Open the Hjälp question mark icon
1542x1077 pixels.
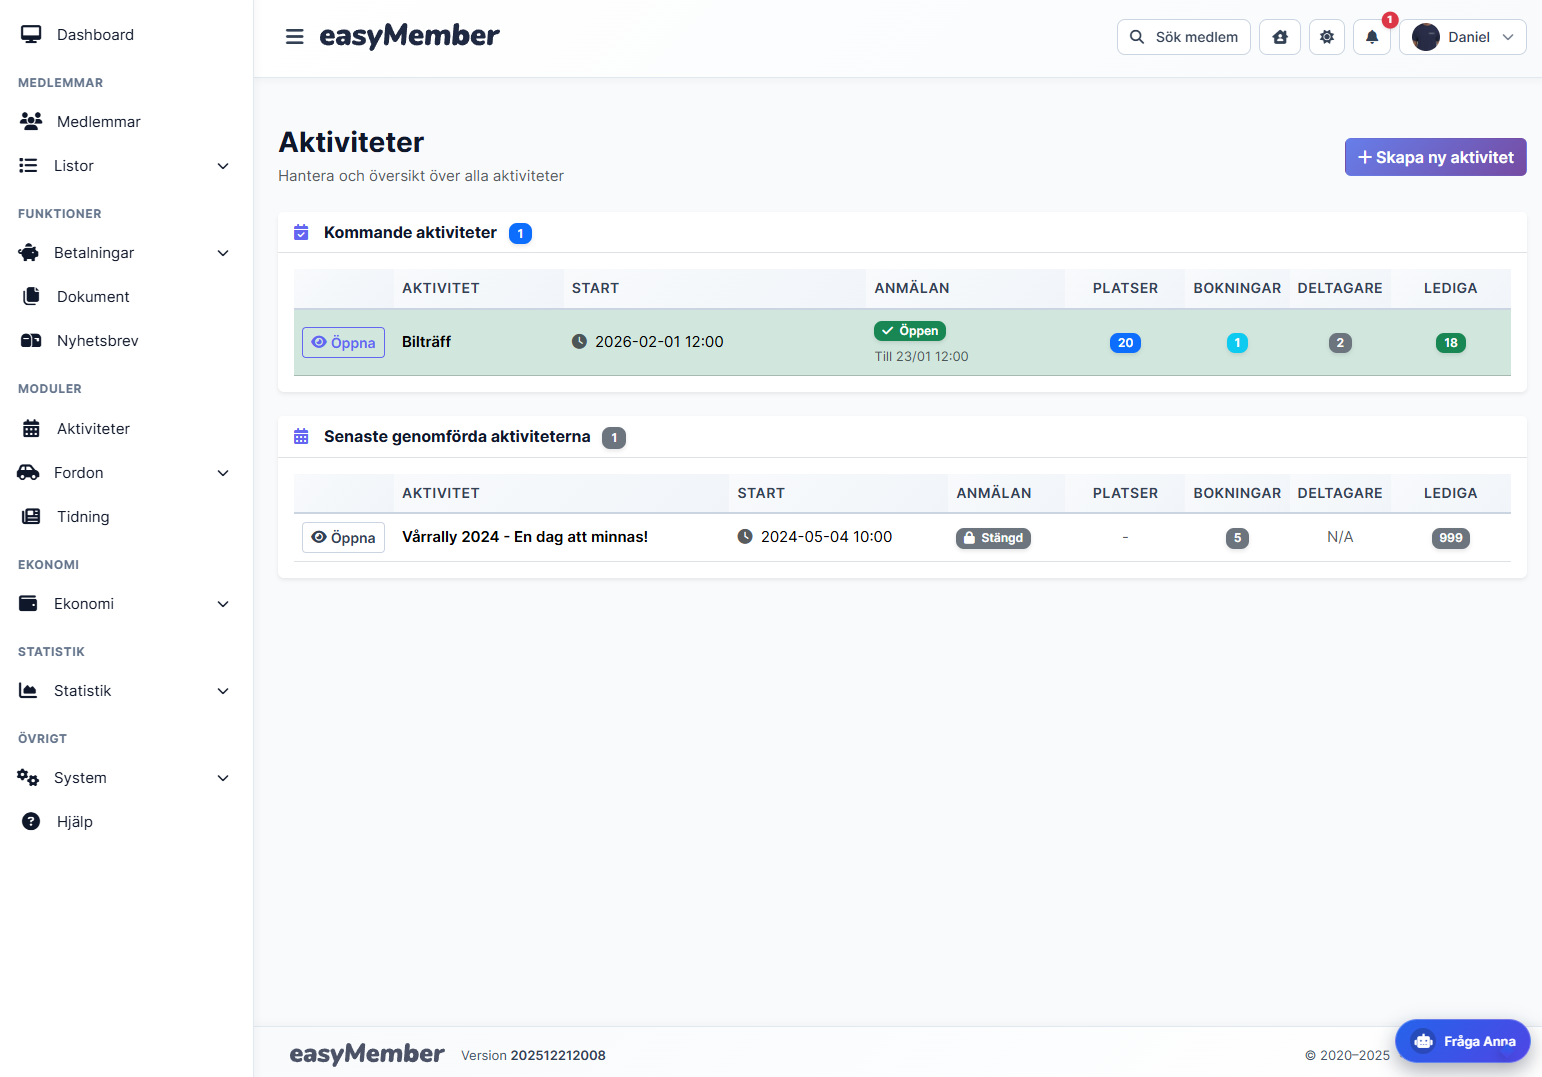(30, 821)
